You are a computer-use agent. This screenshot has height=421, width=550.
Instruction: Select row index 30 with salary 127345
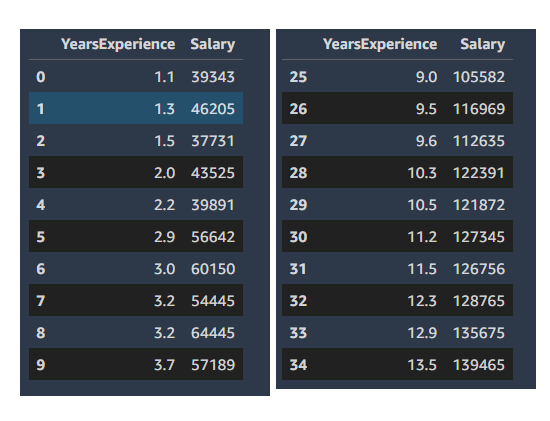pyautogui.click(x=397, y=237)
